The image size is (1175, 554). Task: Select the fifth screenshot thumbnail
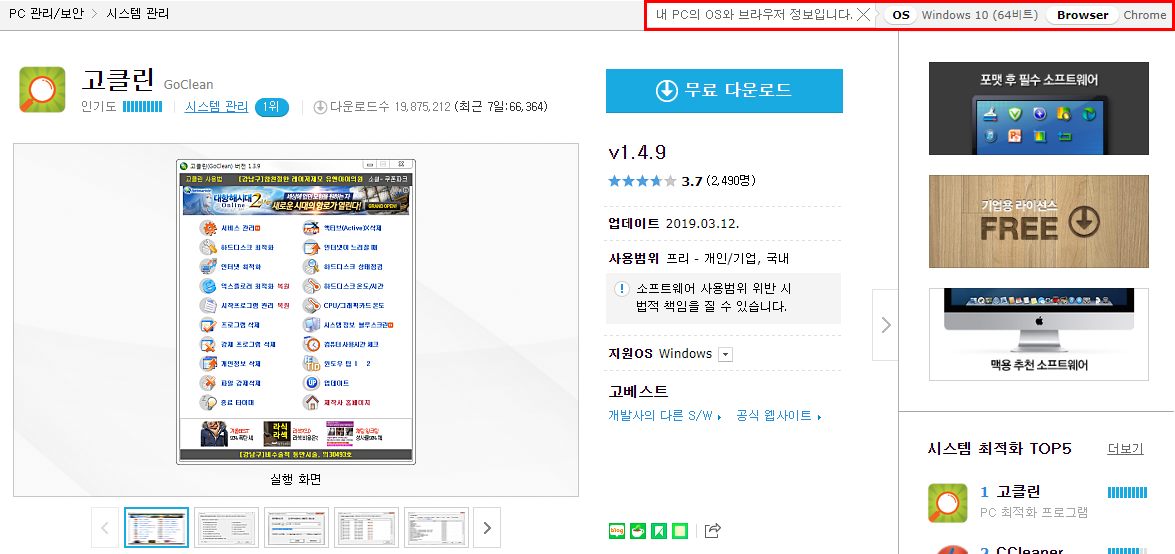coord(437,528)
